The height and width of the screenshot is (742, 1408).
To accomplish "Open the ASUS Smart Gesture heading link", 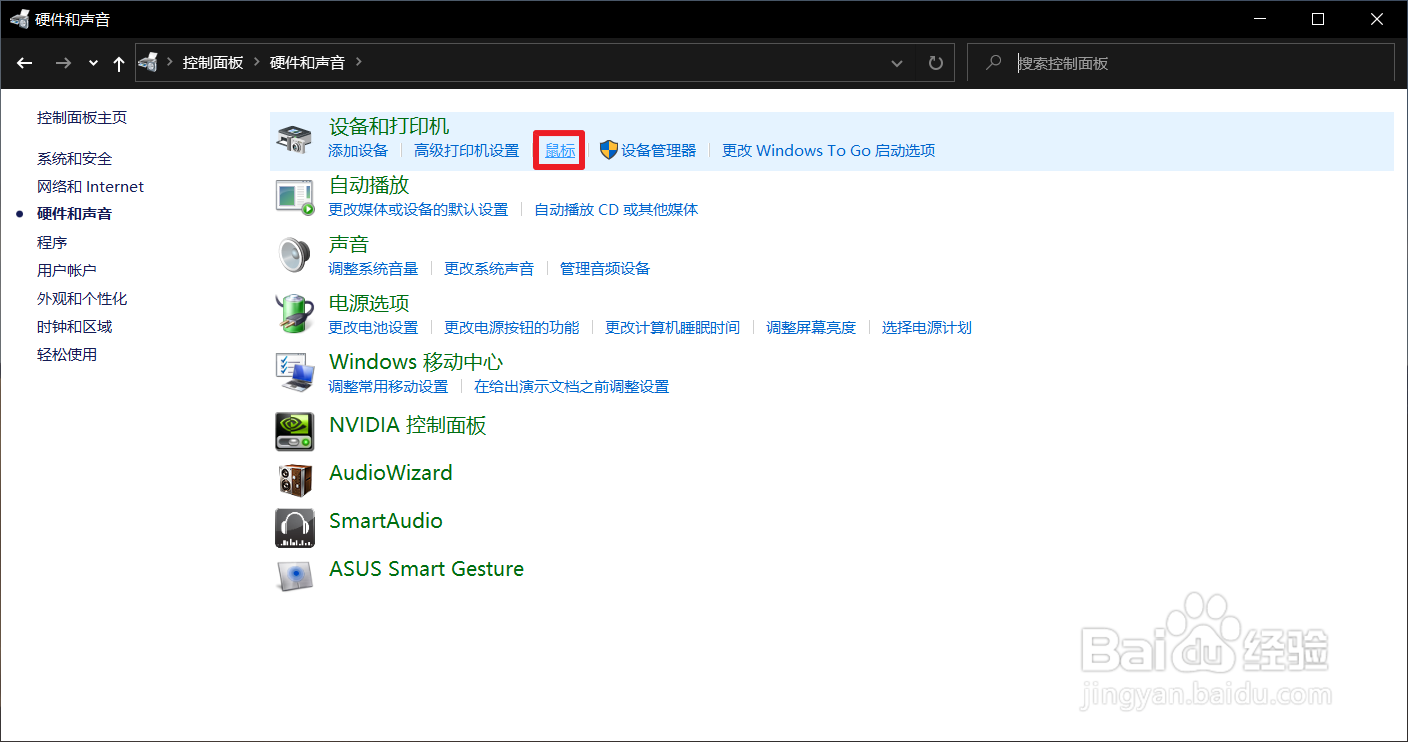I will tap(427, 569).
